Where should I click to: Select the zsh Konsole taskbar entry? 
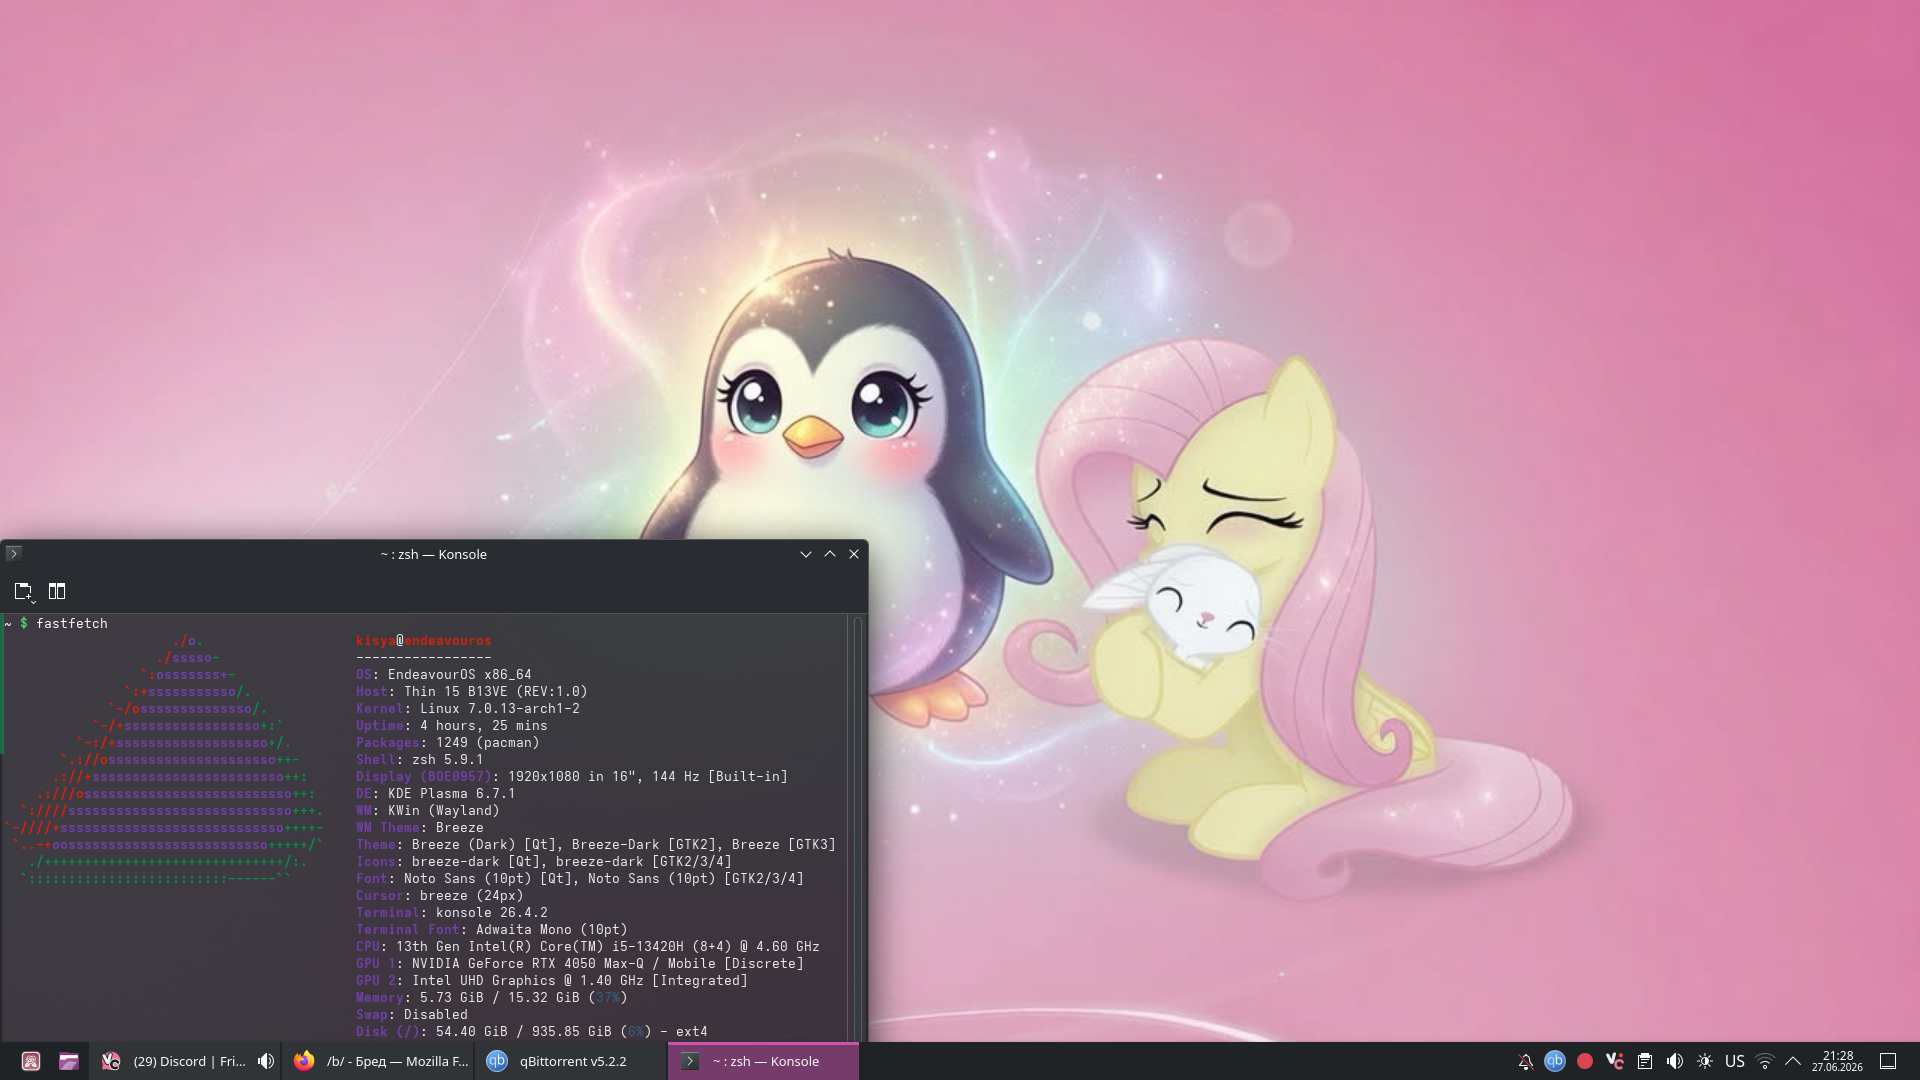click(763, 1061)
